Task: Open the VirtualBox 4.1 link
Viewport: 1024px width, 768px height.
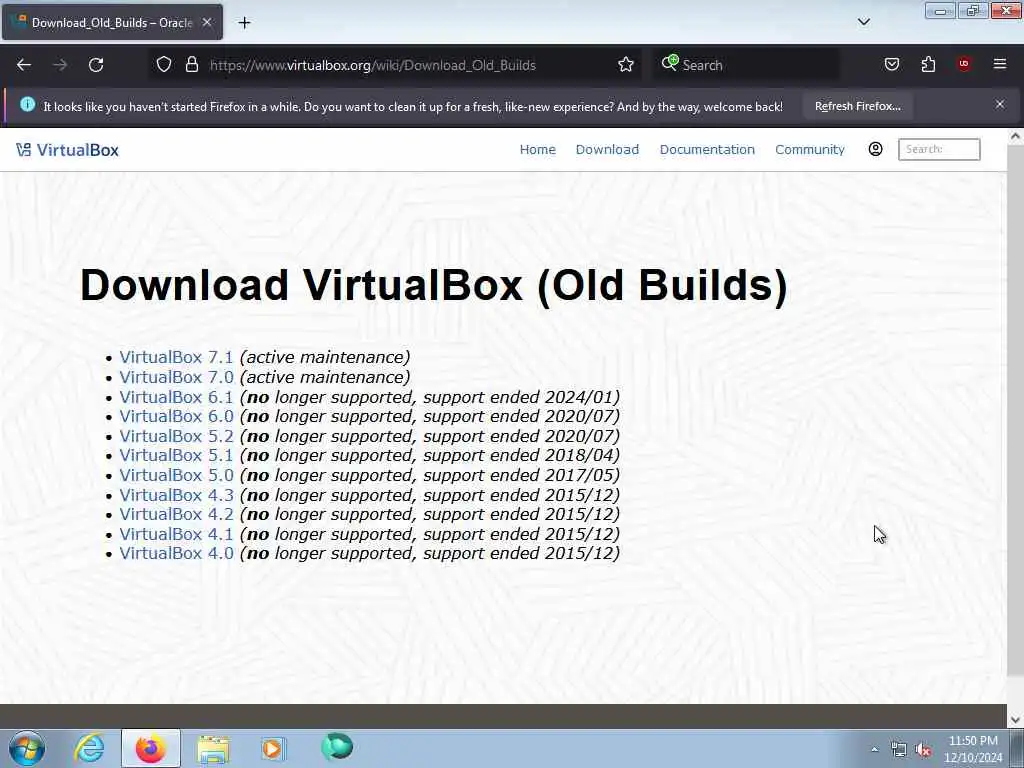Action: click(x=176, y=534)
